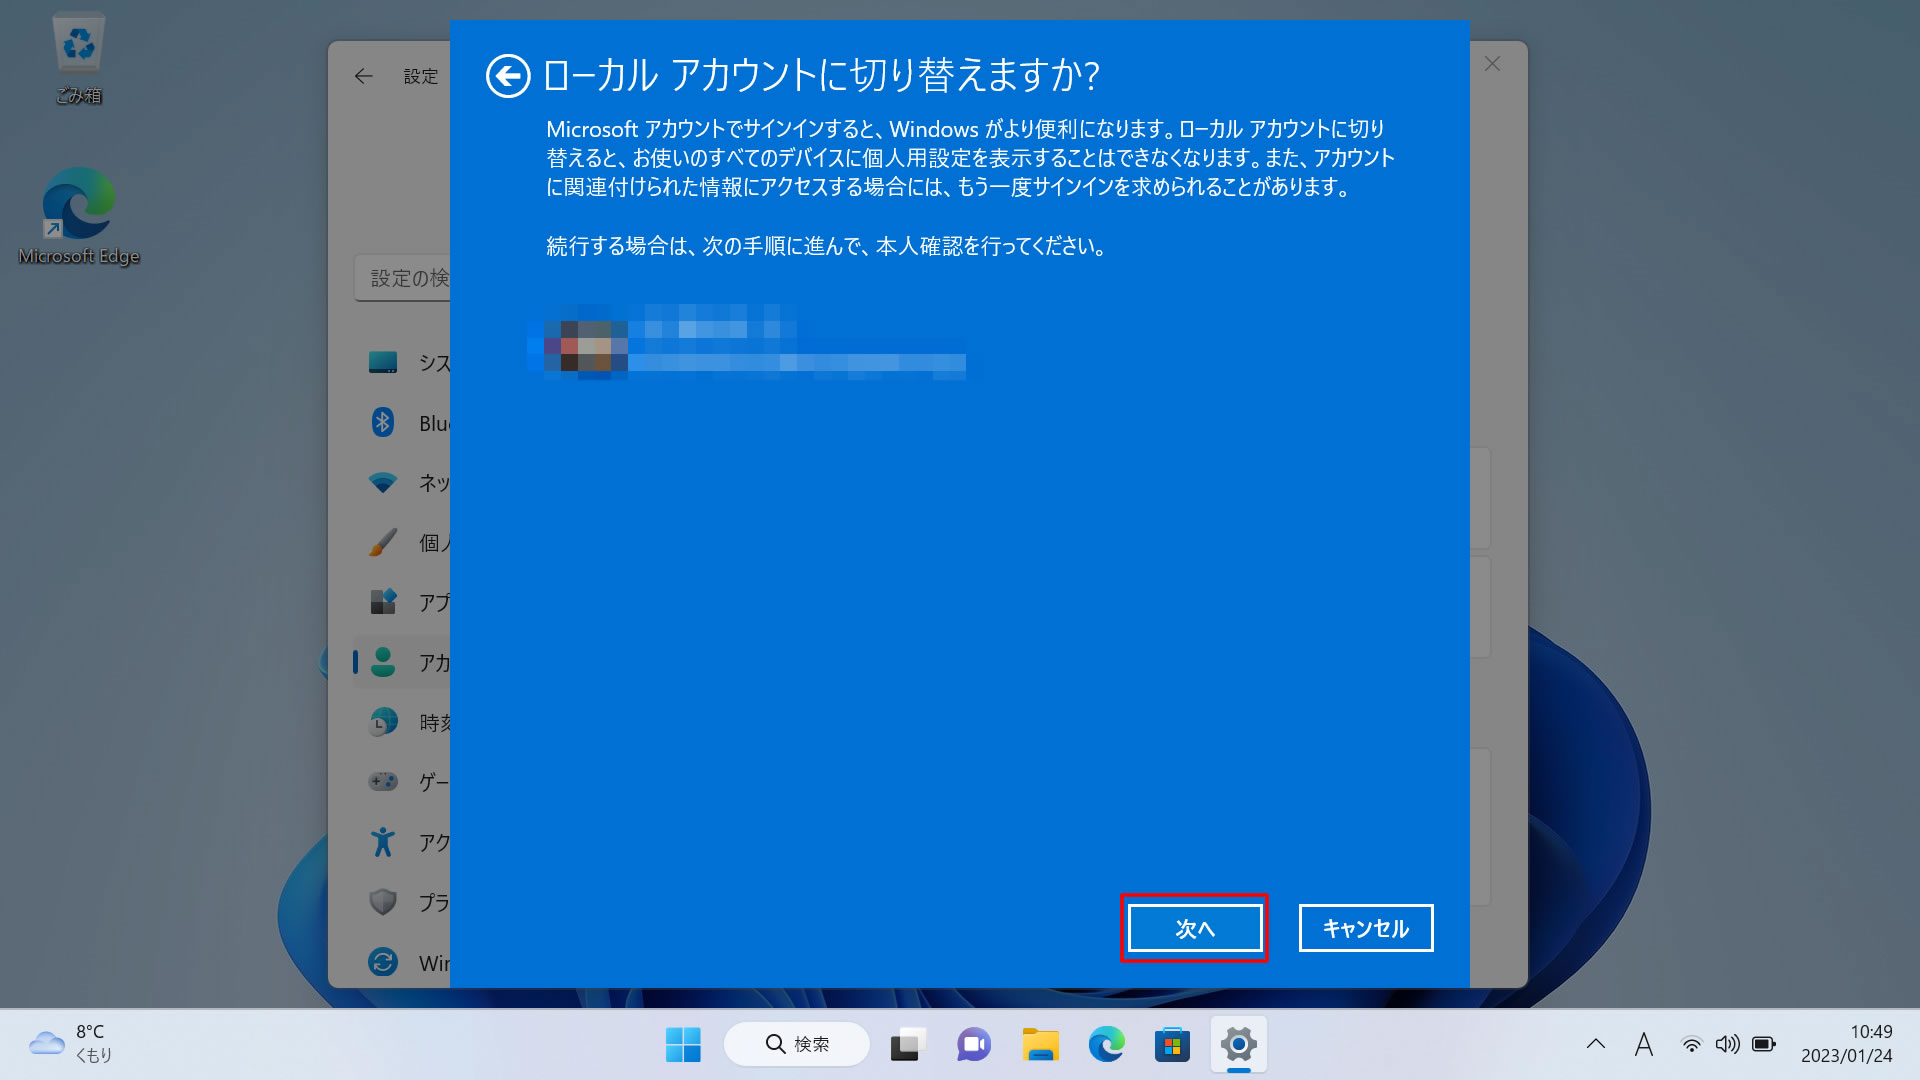Open Privacy shield icon in sidebar
Viewport: 1920px width, 1080px height.
(x=383, y=902)
